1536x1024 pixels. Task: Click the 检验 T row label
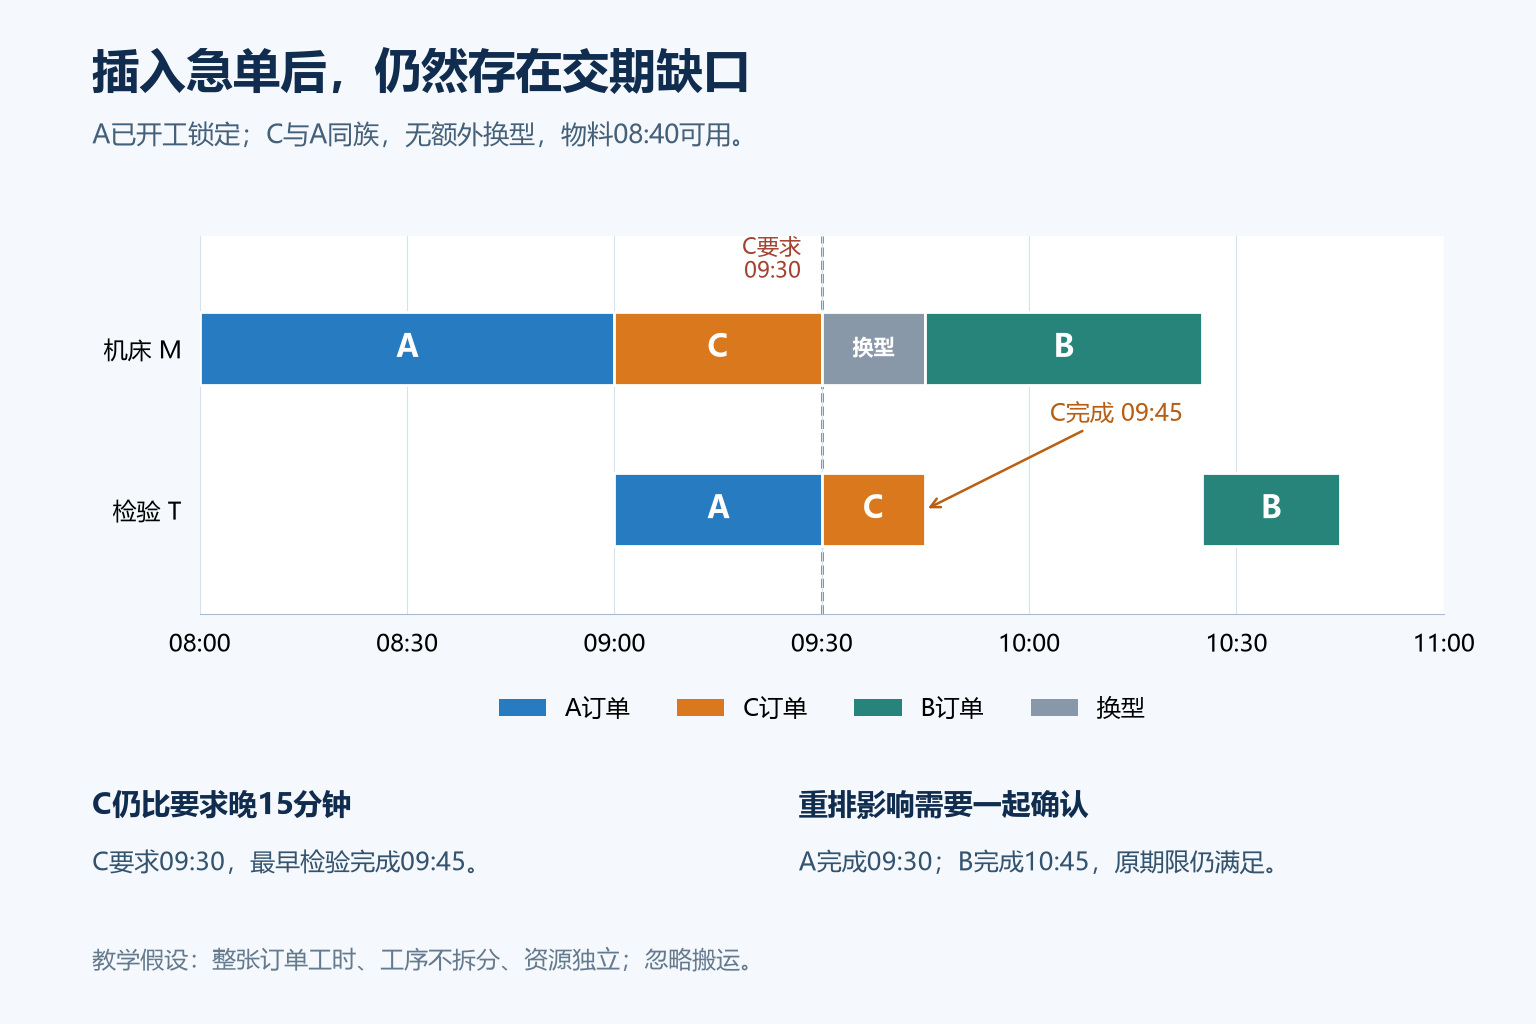click(146, 511)
